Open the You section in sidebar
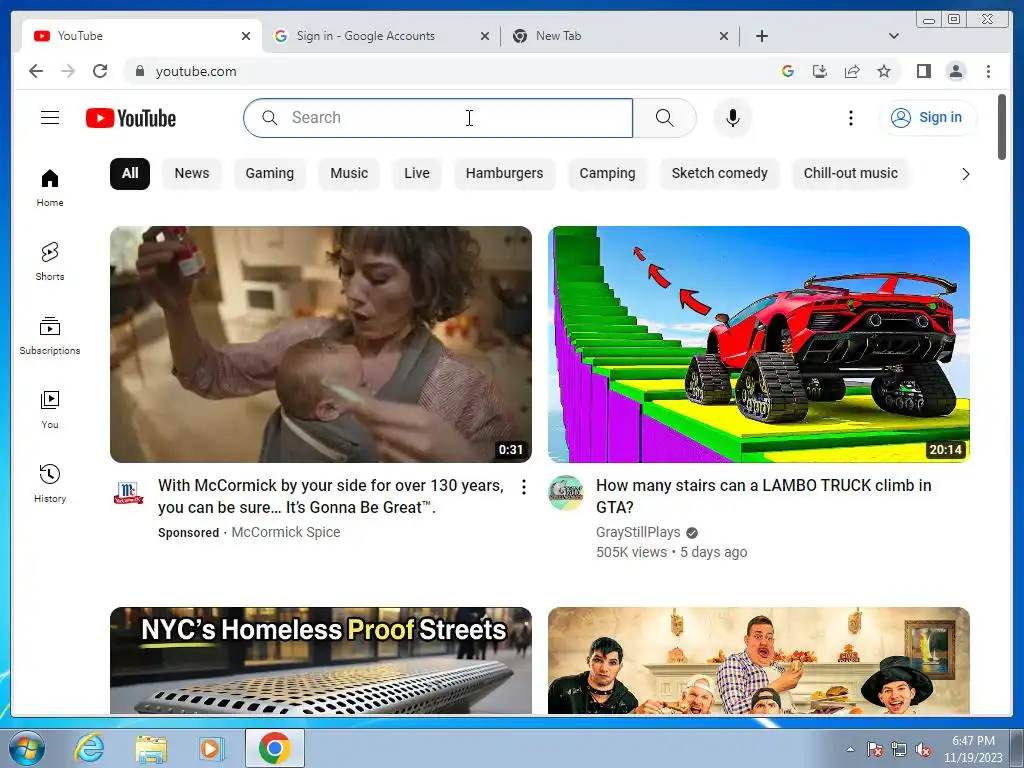 (x=50, y=409)
